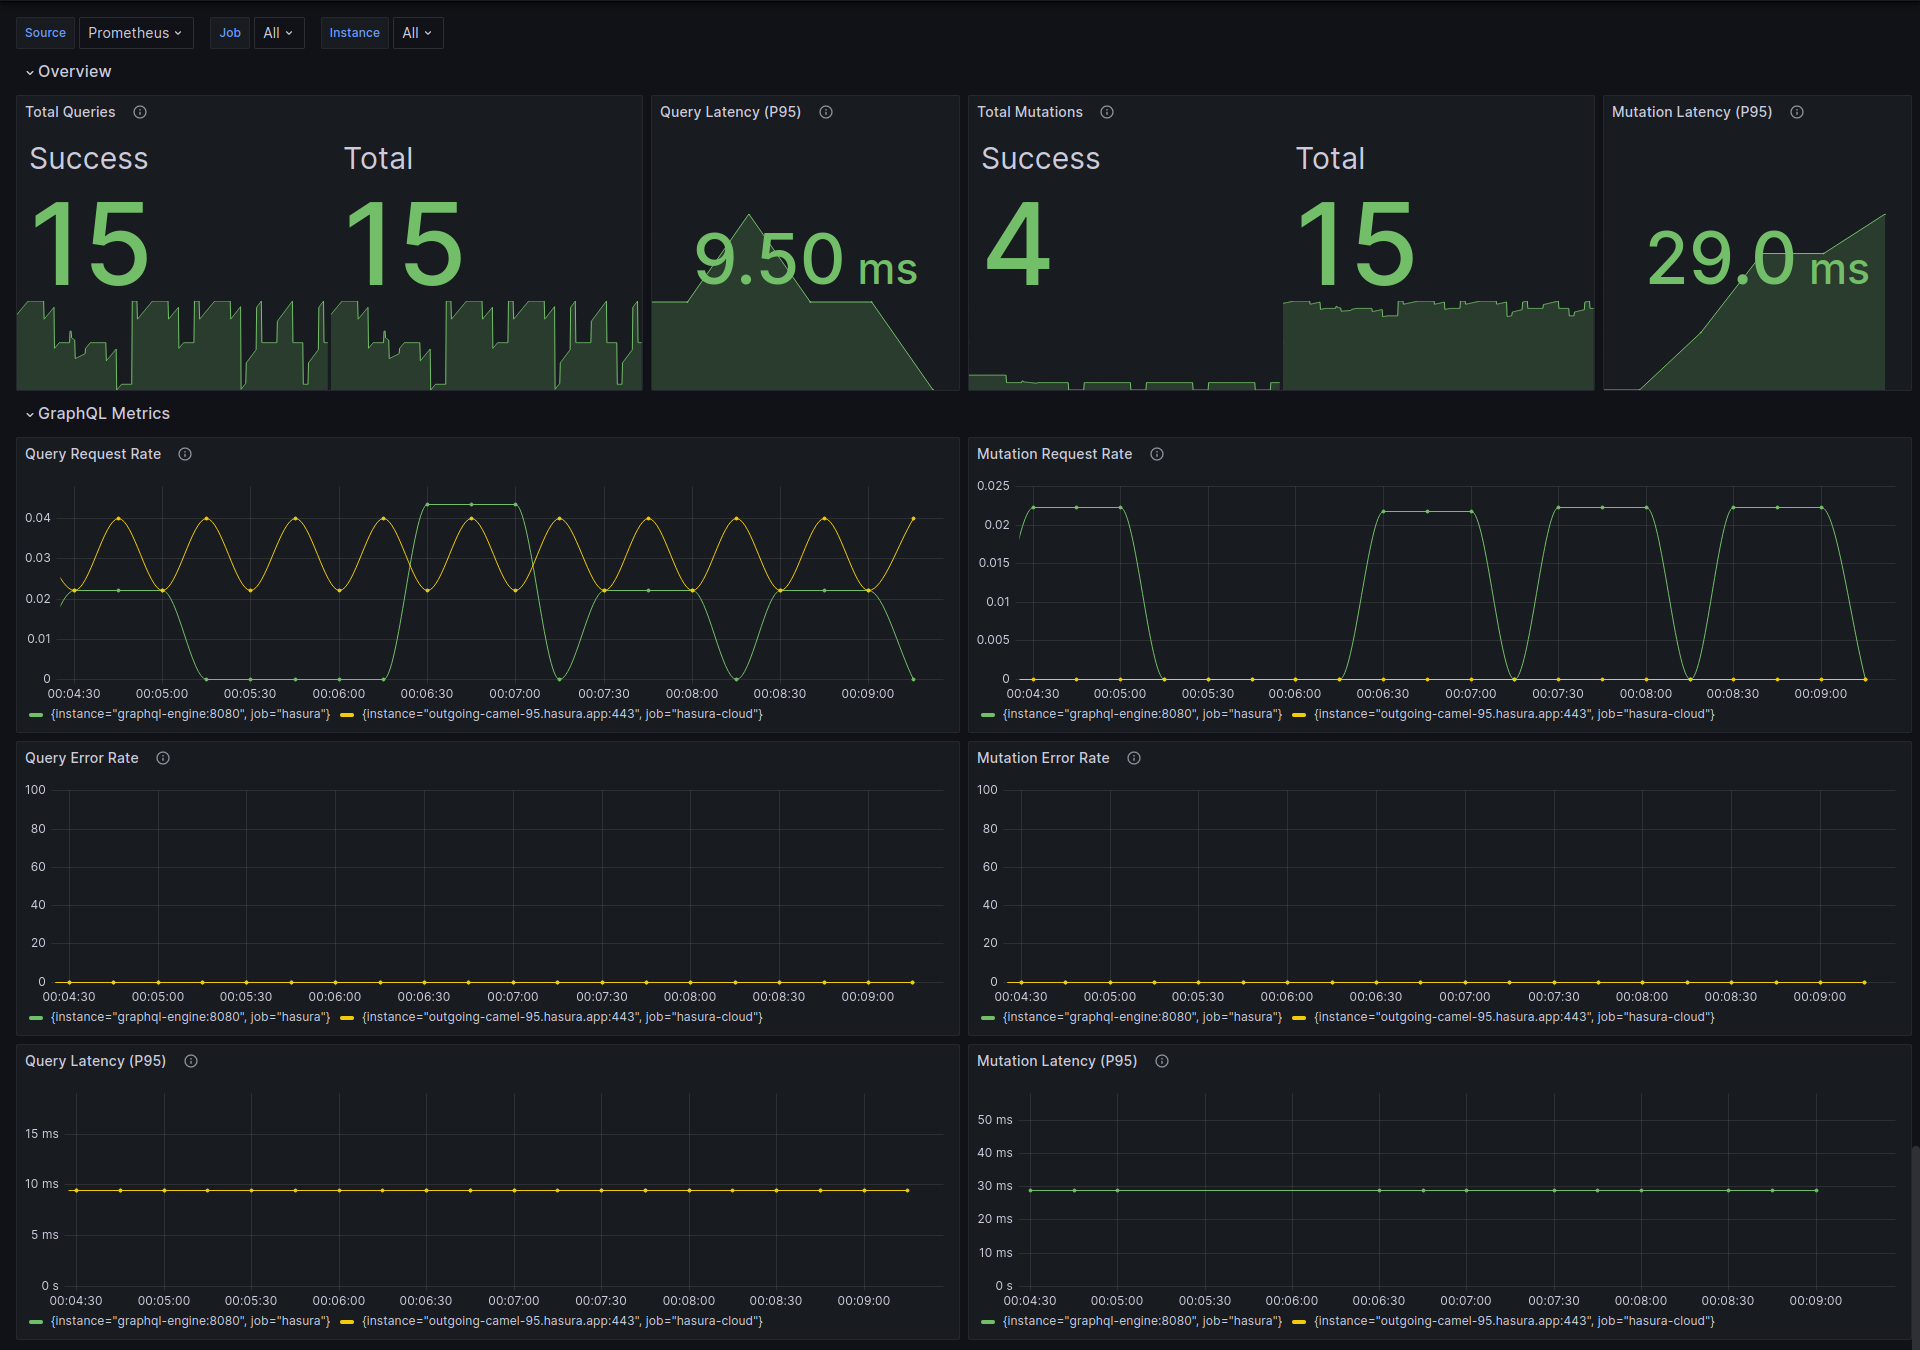
Task: Click info icon on Mutation Latency (P95) stat panel
Action: point(1797,112)
